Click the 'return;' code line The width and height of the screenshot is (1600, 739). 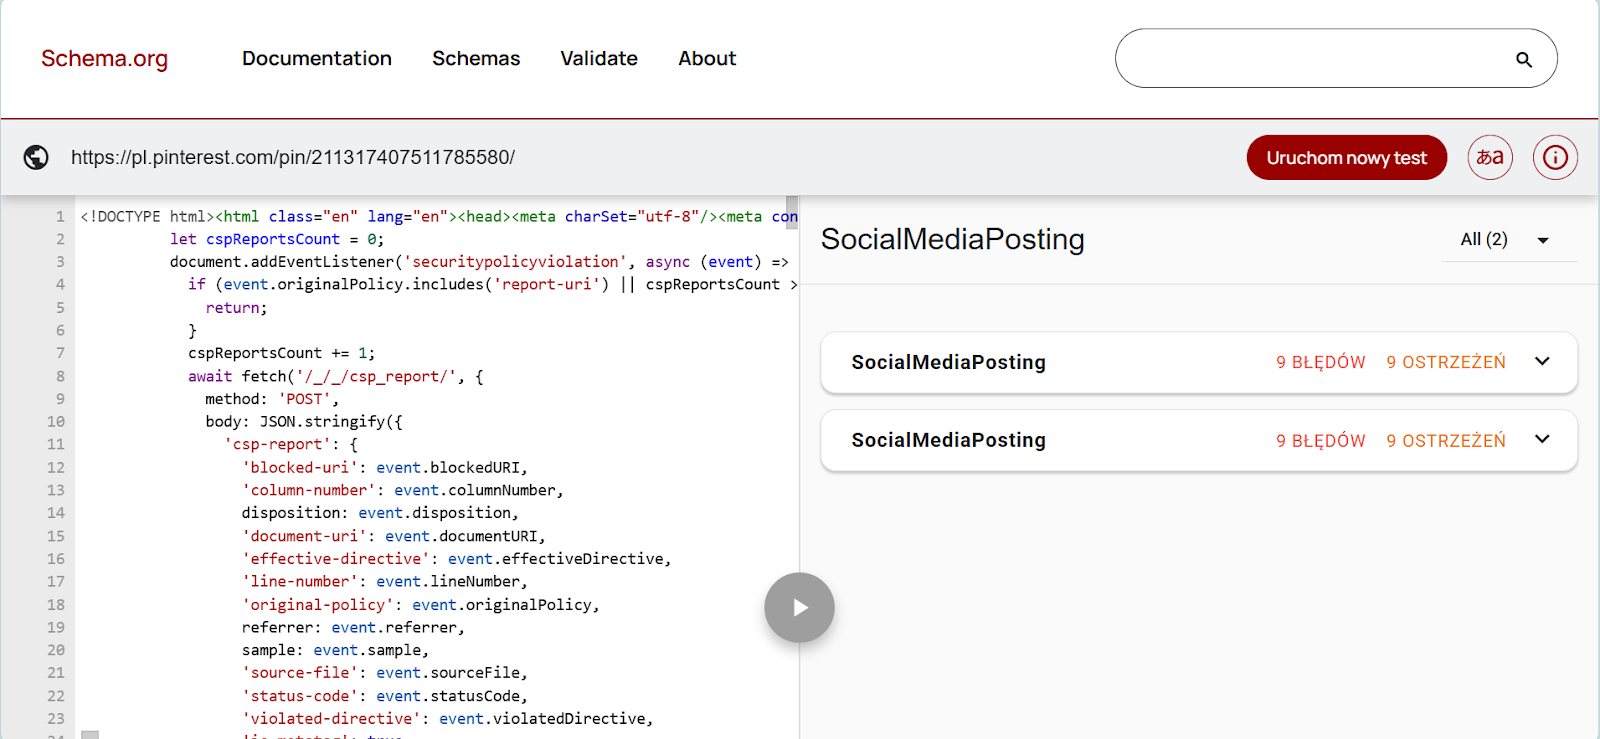coord(237,308)
